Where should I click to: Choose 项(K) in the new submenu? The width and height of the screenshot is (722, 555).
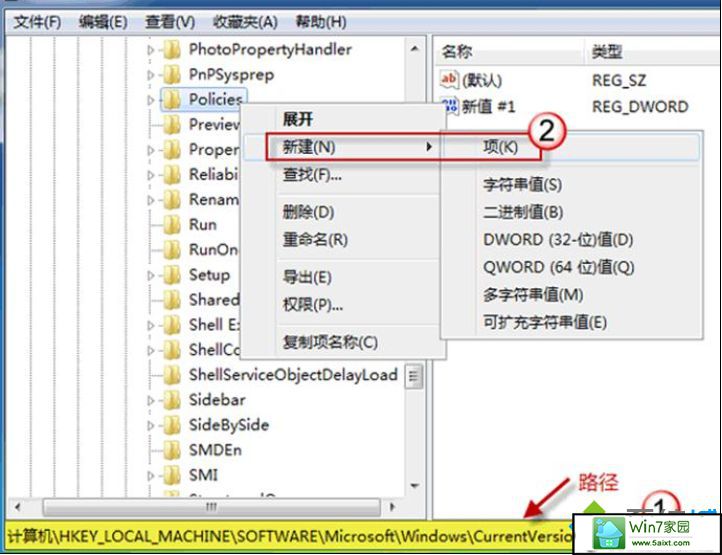coord(500,147)
